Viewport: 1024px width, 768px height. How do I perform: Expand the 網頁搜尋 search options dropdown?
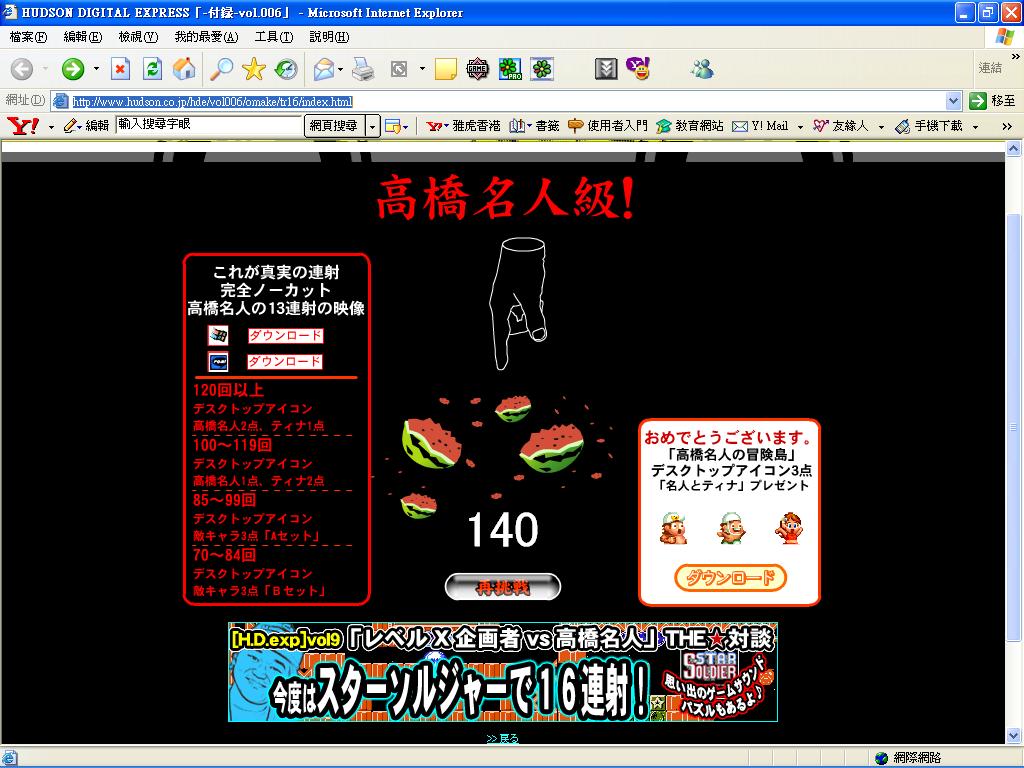tap(372, 126)
